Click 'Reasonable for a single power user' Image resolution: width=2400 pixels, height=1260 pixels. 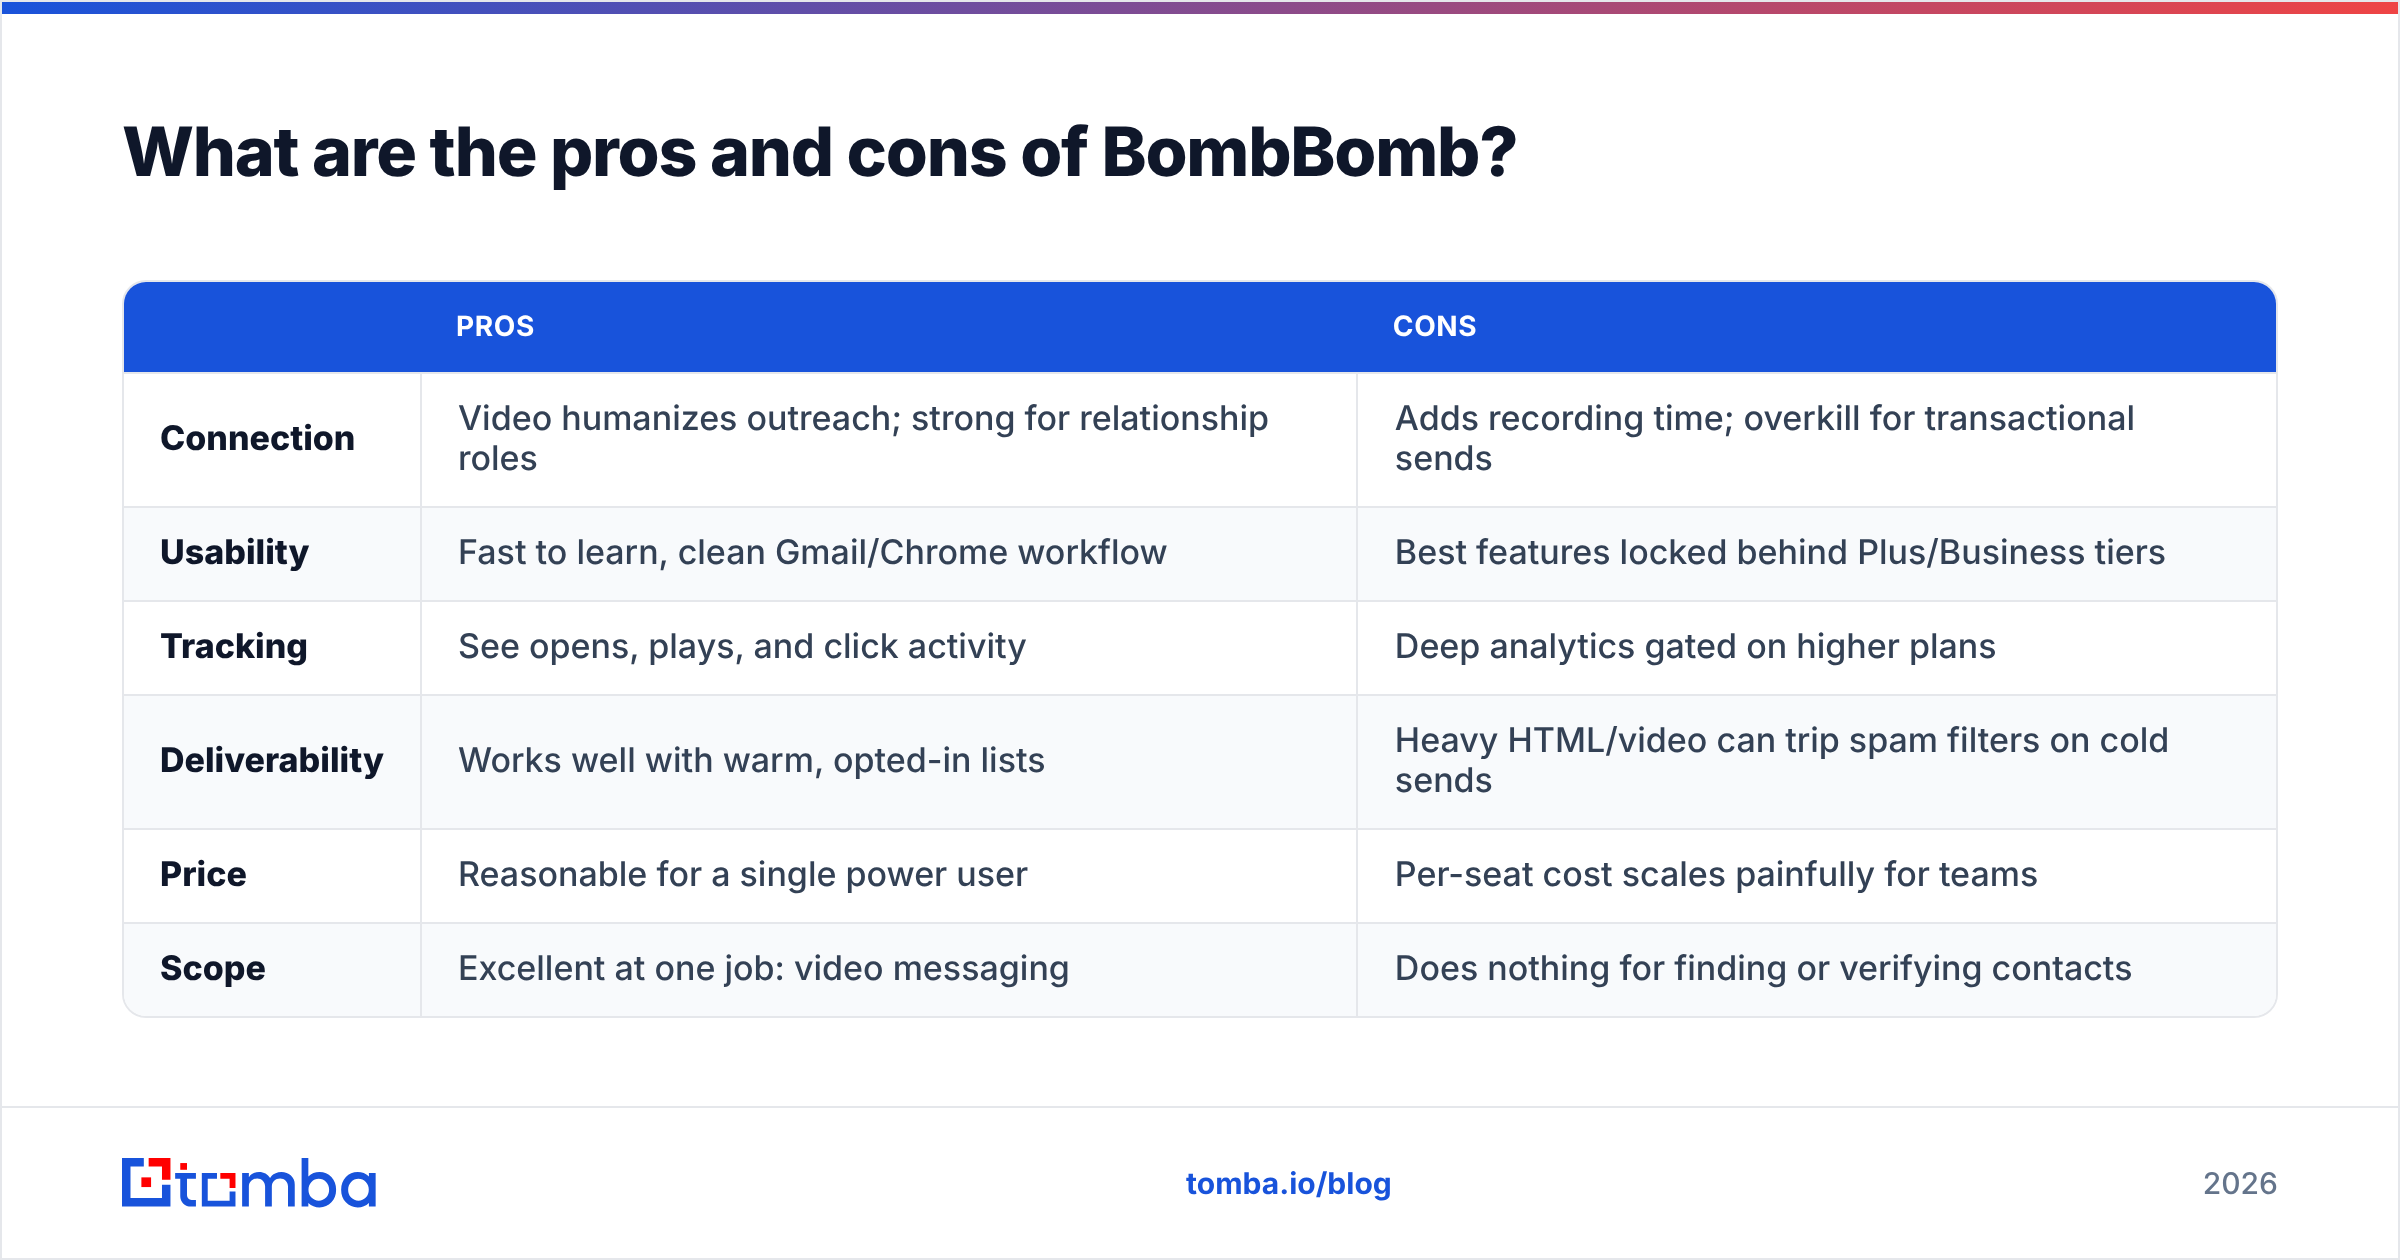pos(742,874)
